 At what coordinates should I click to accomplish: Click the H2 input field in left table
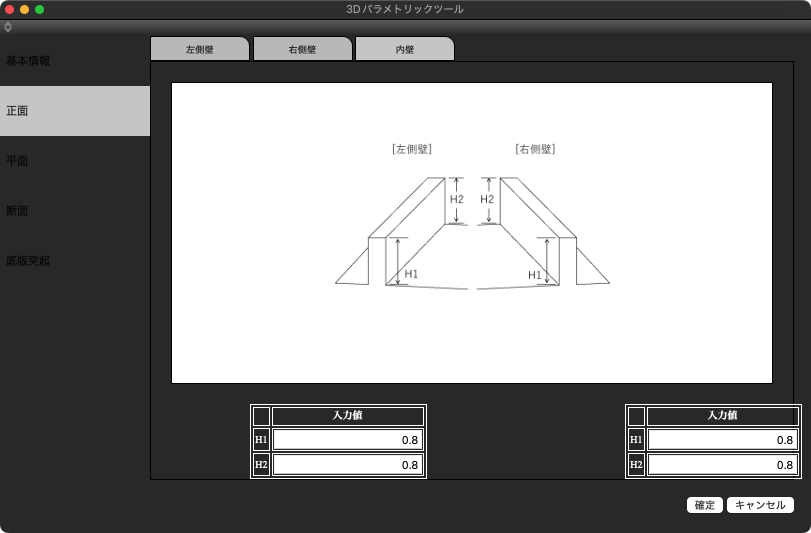pyautogui.click(x=347, y=465)
